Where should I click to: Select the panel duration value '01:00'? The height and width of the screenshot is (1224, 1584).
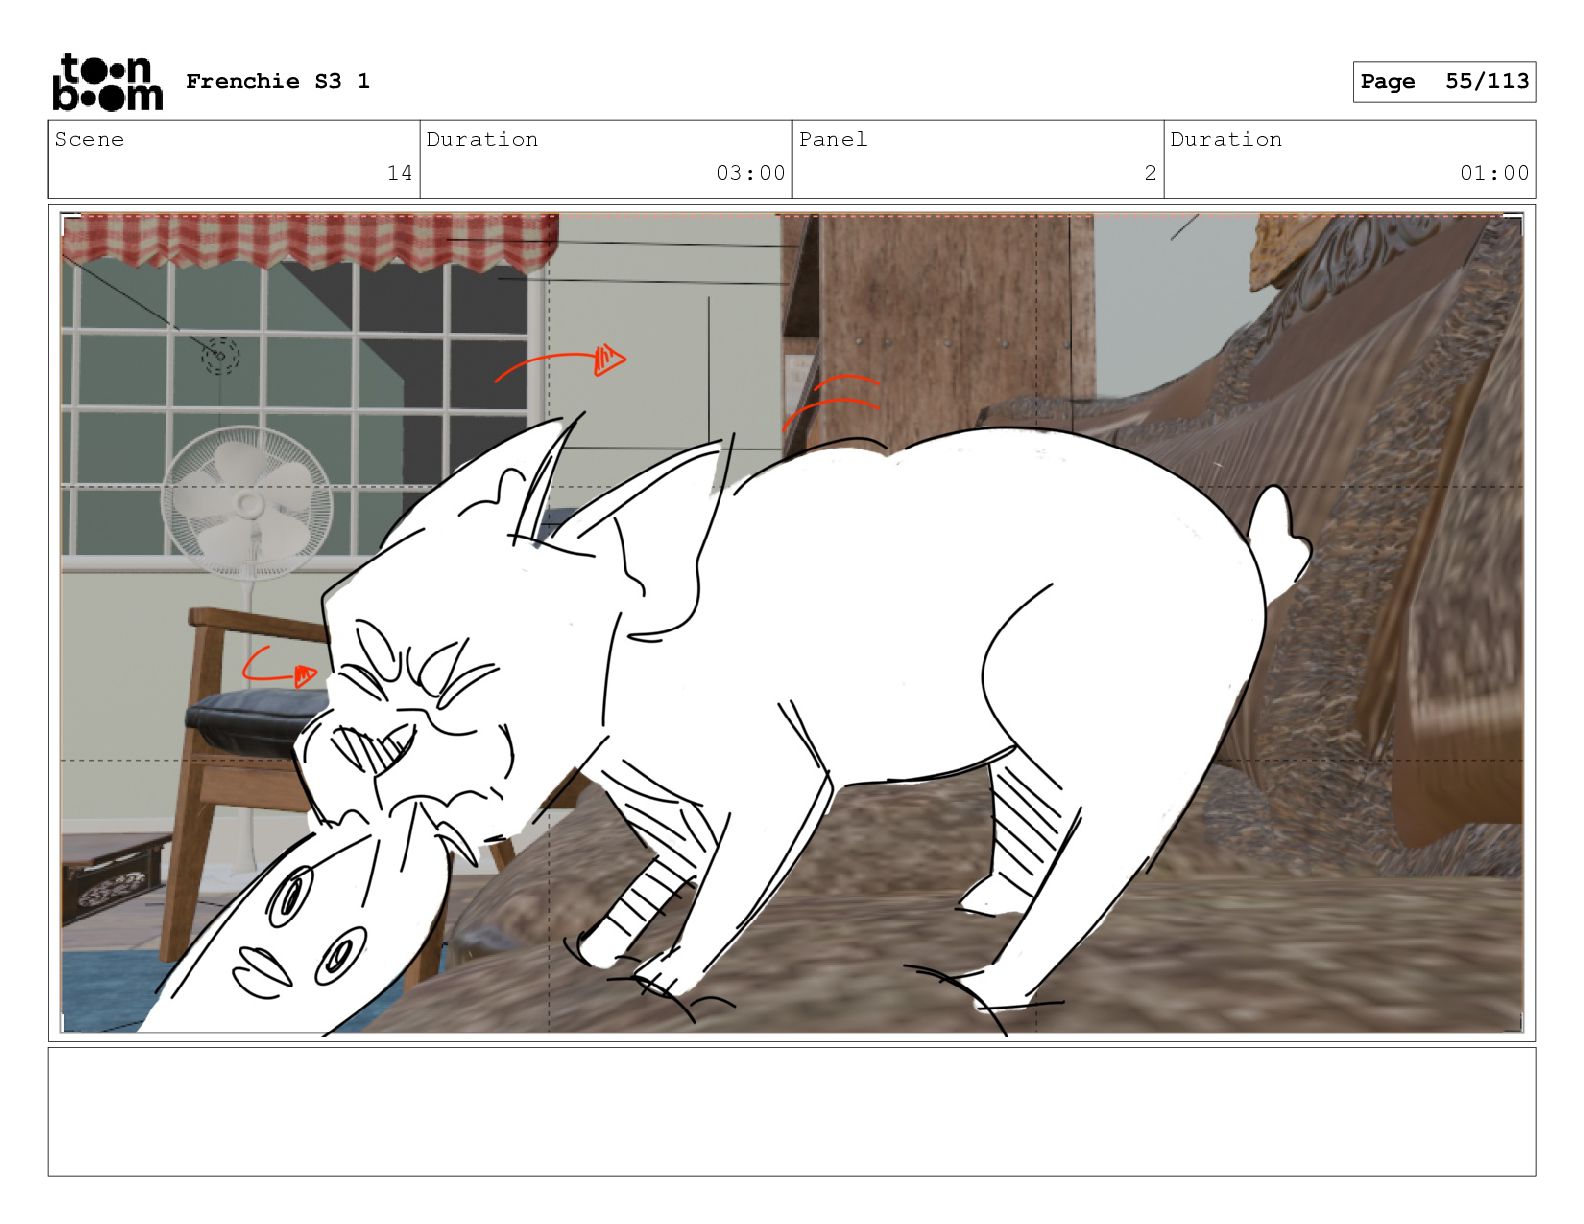(1494, 173)
